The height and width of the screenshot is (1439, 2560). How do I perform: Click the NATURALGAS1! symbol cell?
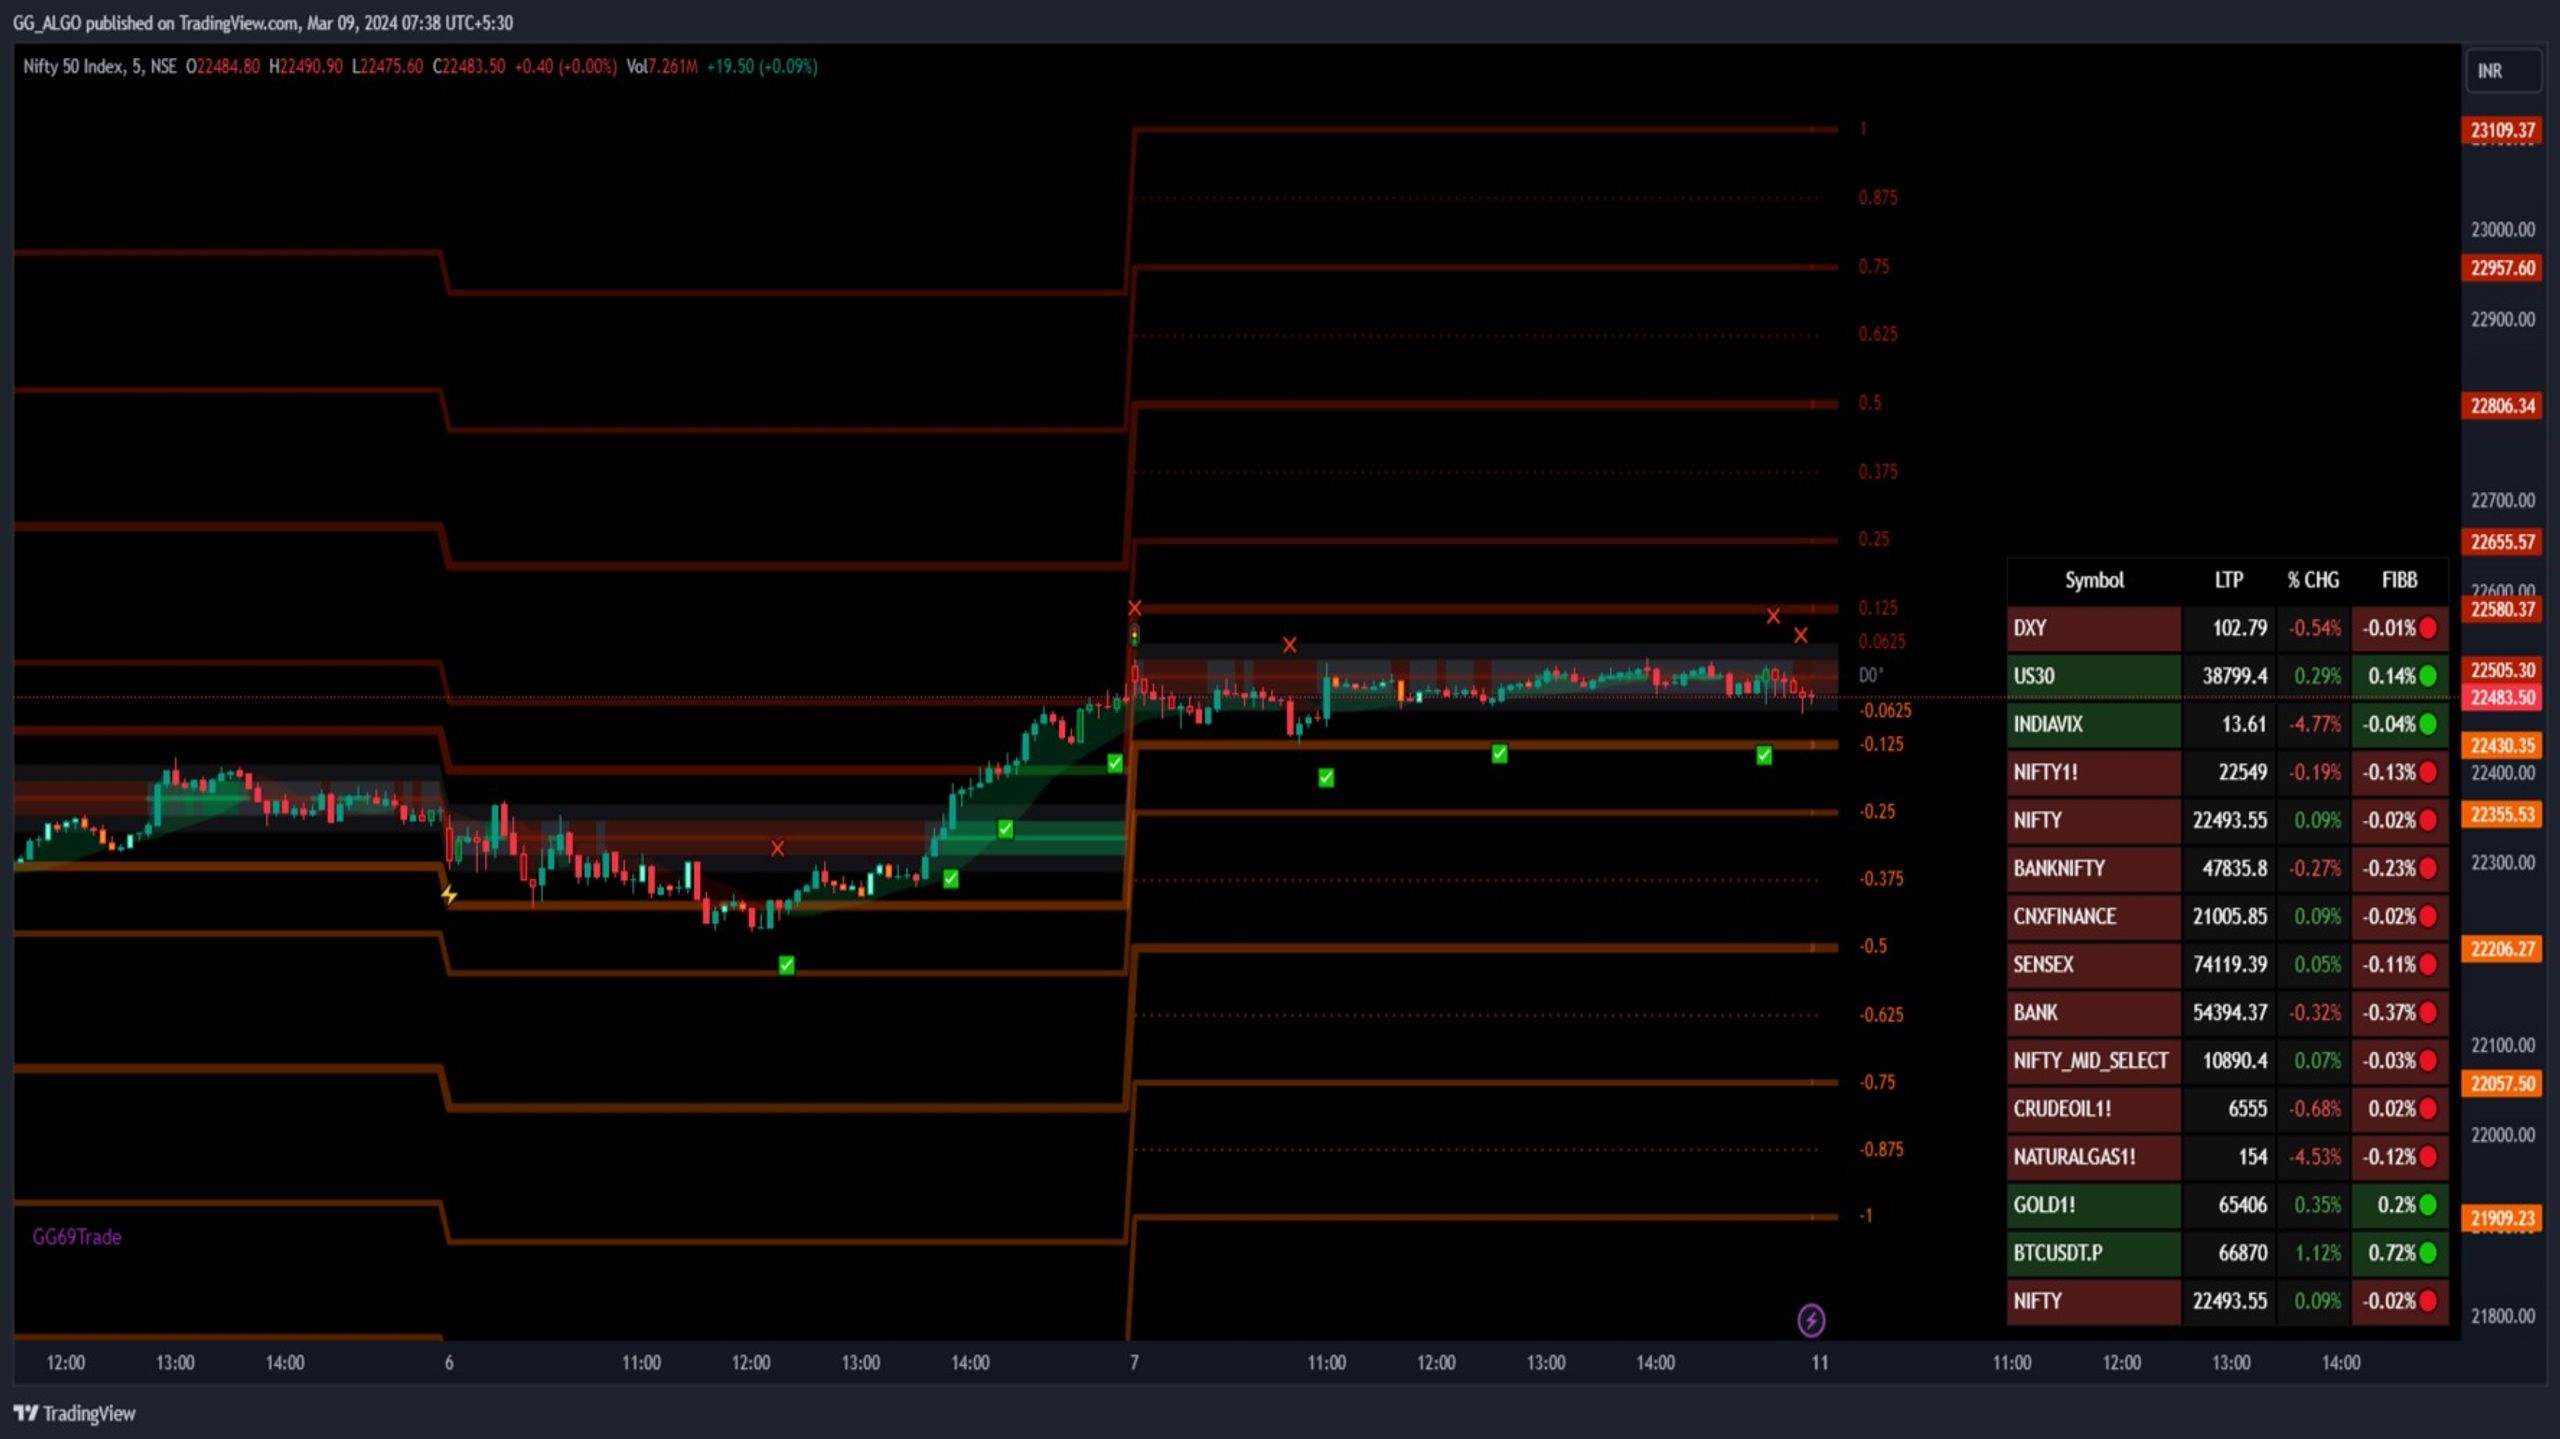click(x=2094, y=1156)
